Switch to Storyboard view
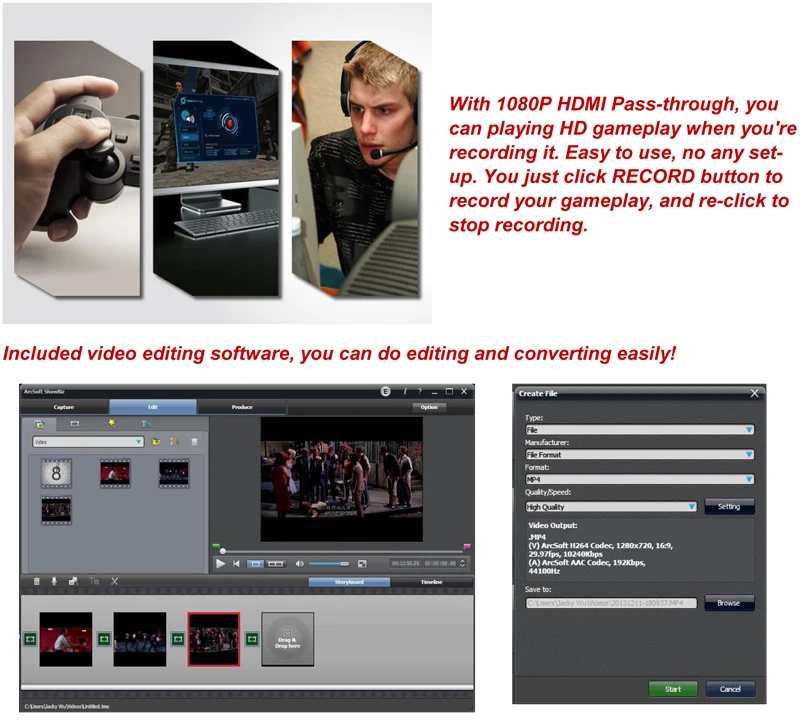This screenshot has width=800, height=728. coord(349,581)
